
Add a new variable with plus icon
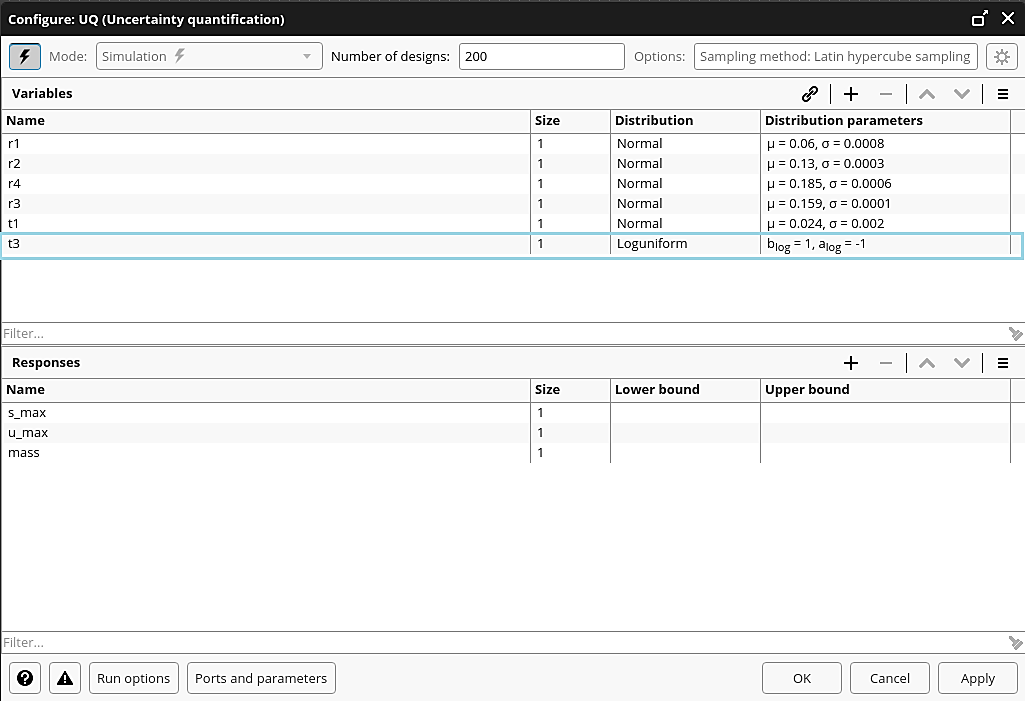[850, 94]
